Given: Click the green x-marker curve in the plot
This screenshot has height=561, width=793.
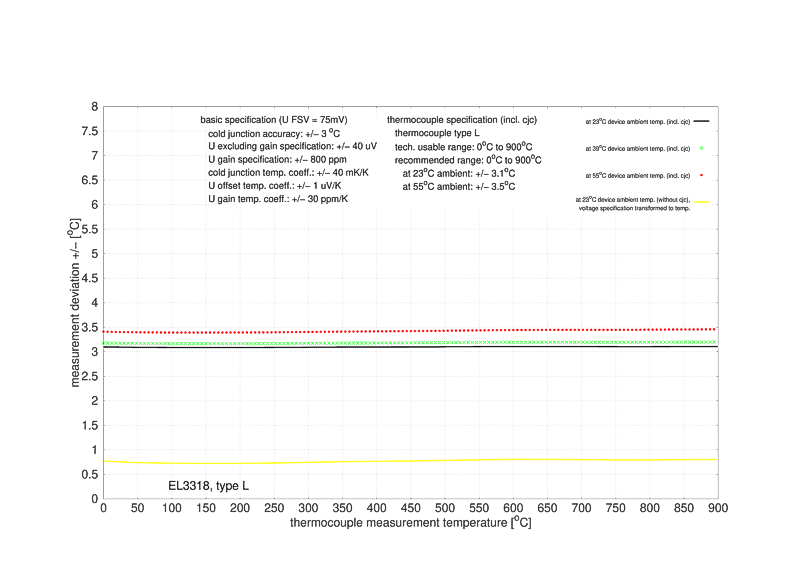Looking at the screenshot, I should [411, 342].
